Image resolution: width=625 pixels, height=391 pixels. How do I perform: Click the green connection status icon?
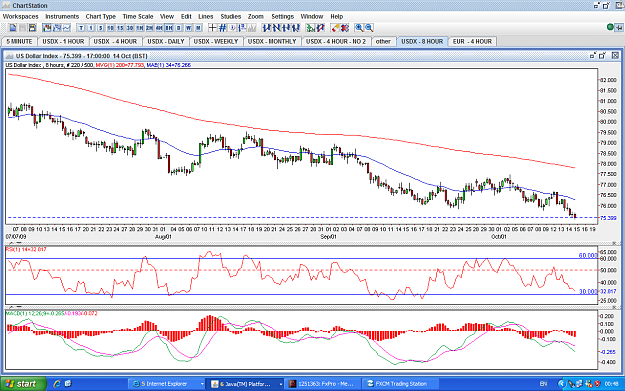coord(610,27)
